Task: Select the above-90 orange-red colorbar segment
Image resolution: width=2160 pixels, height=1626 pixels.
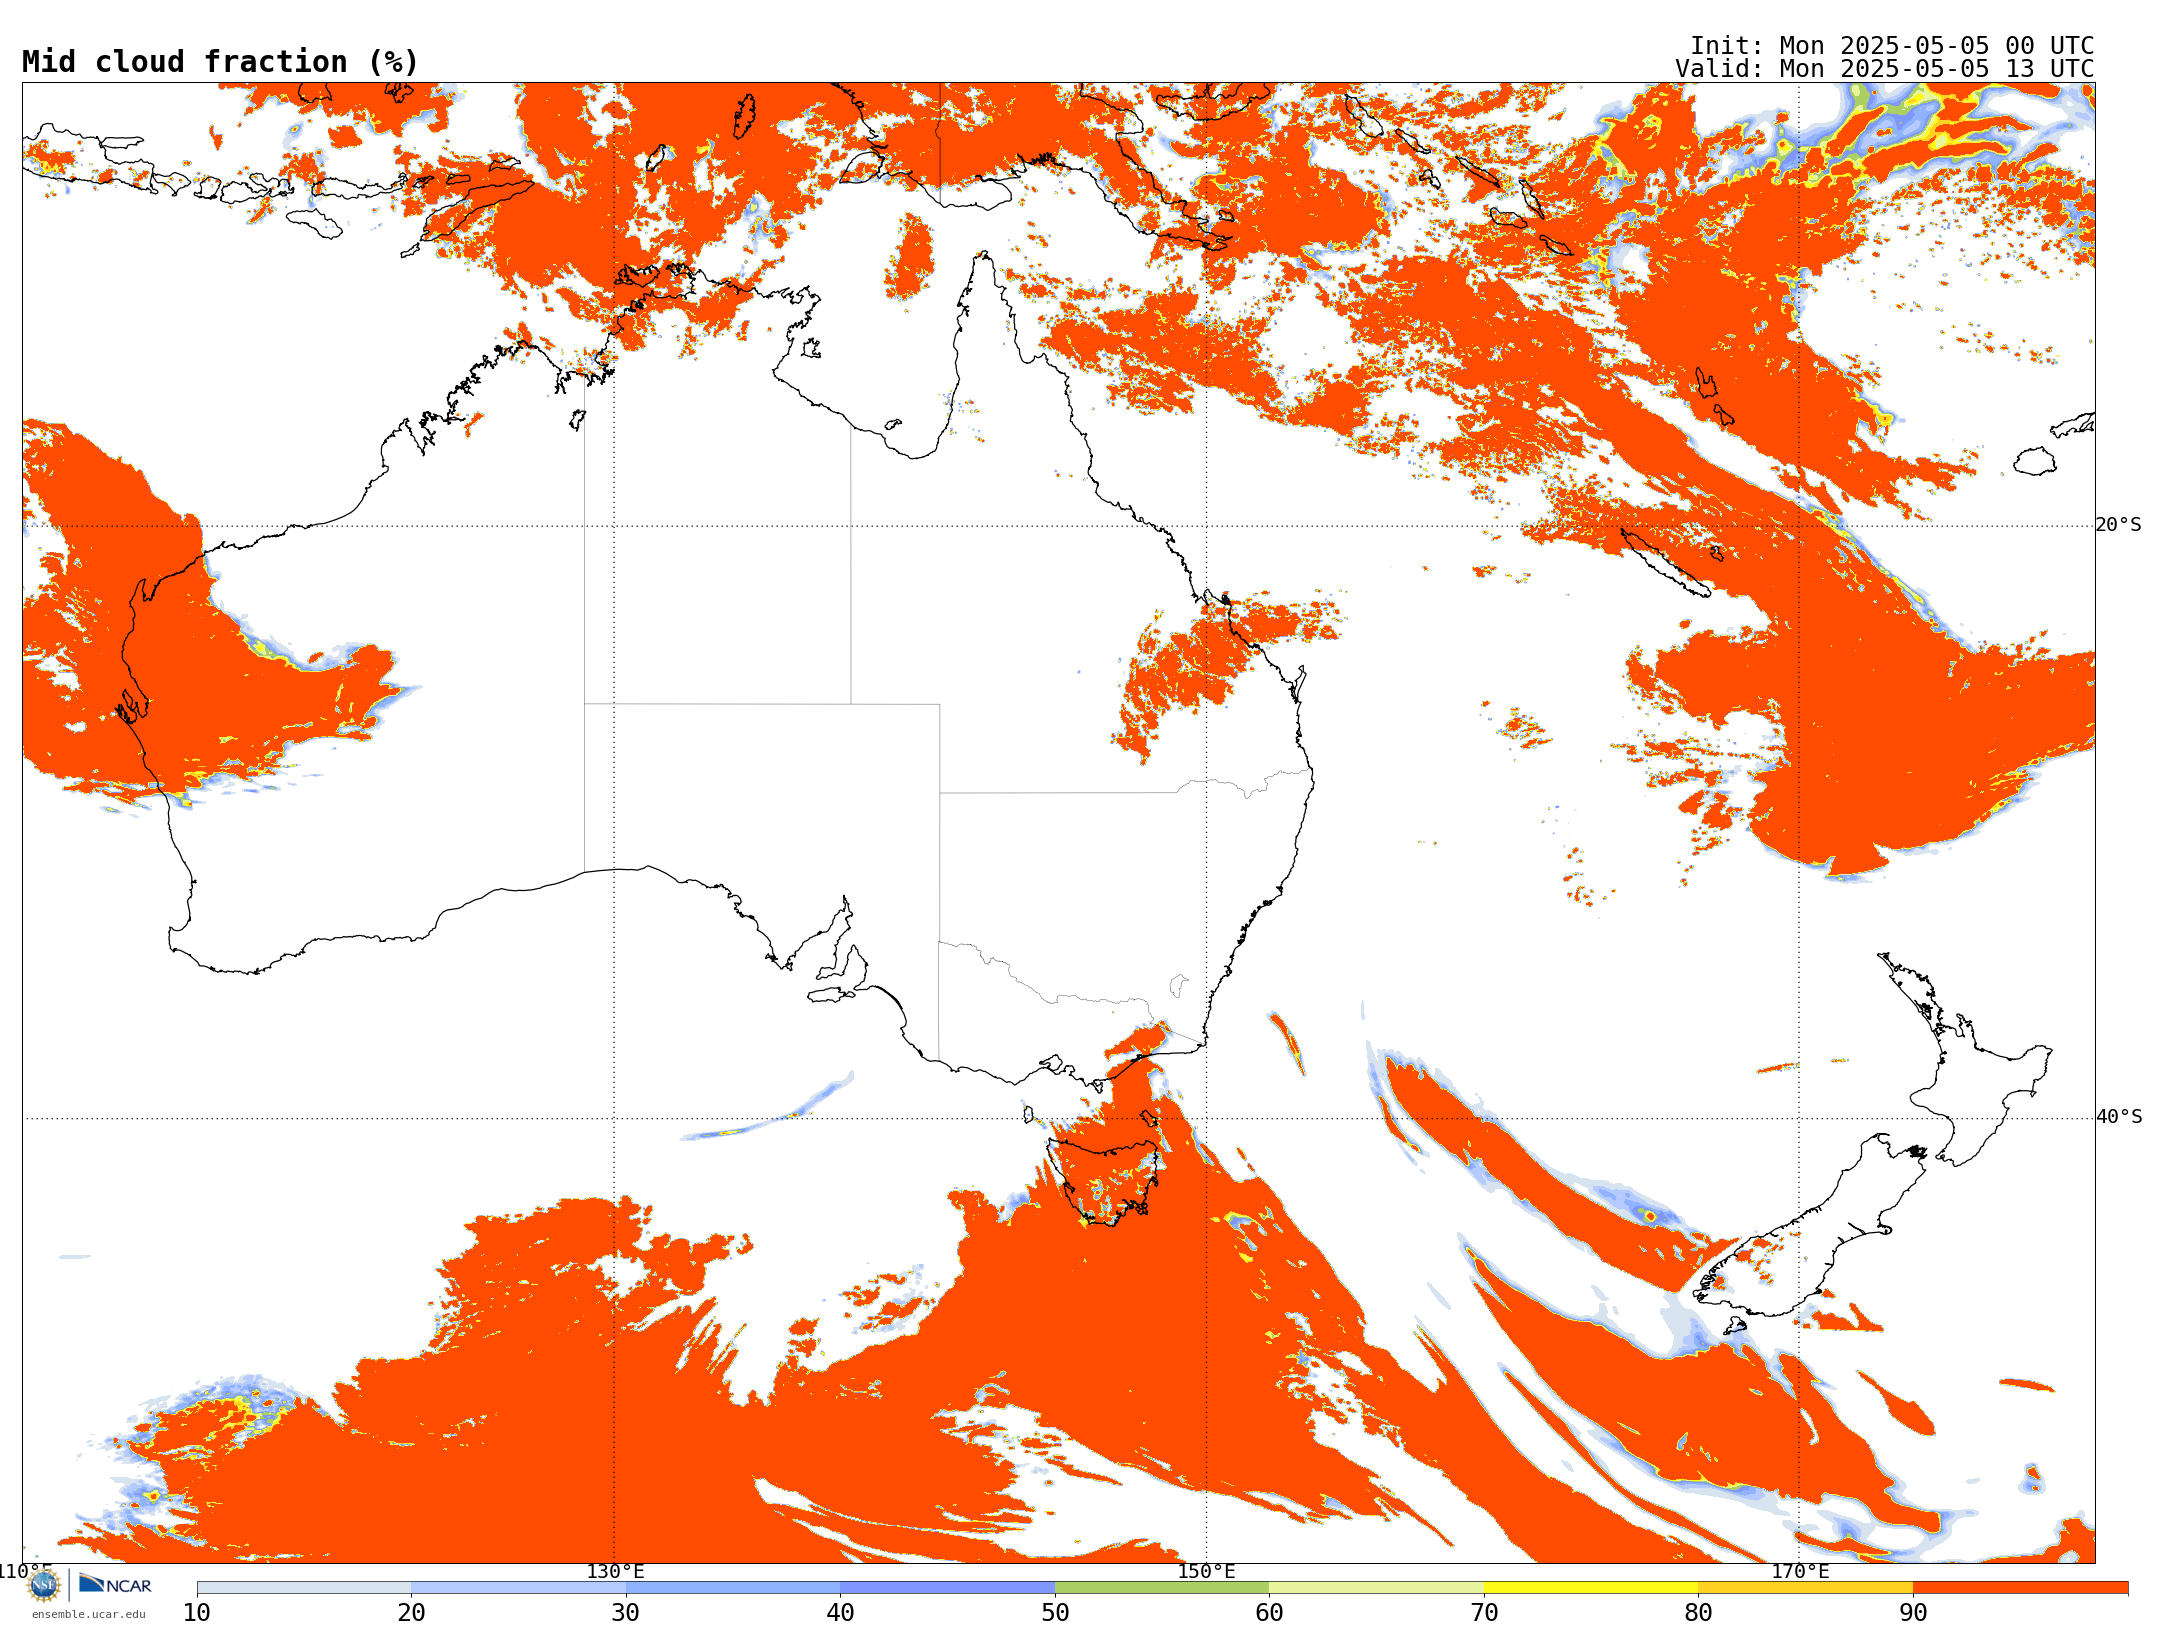Action: click(2020, 1588)
